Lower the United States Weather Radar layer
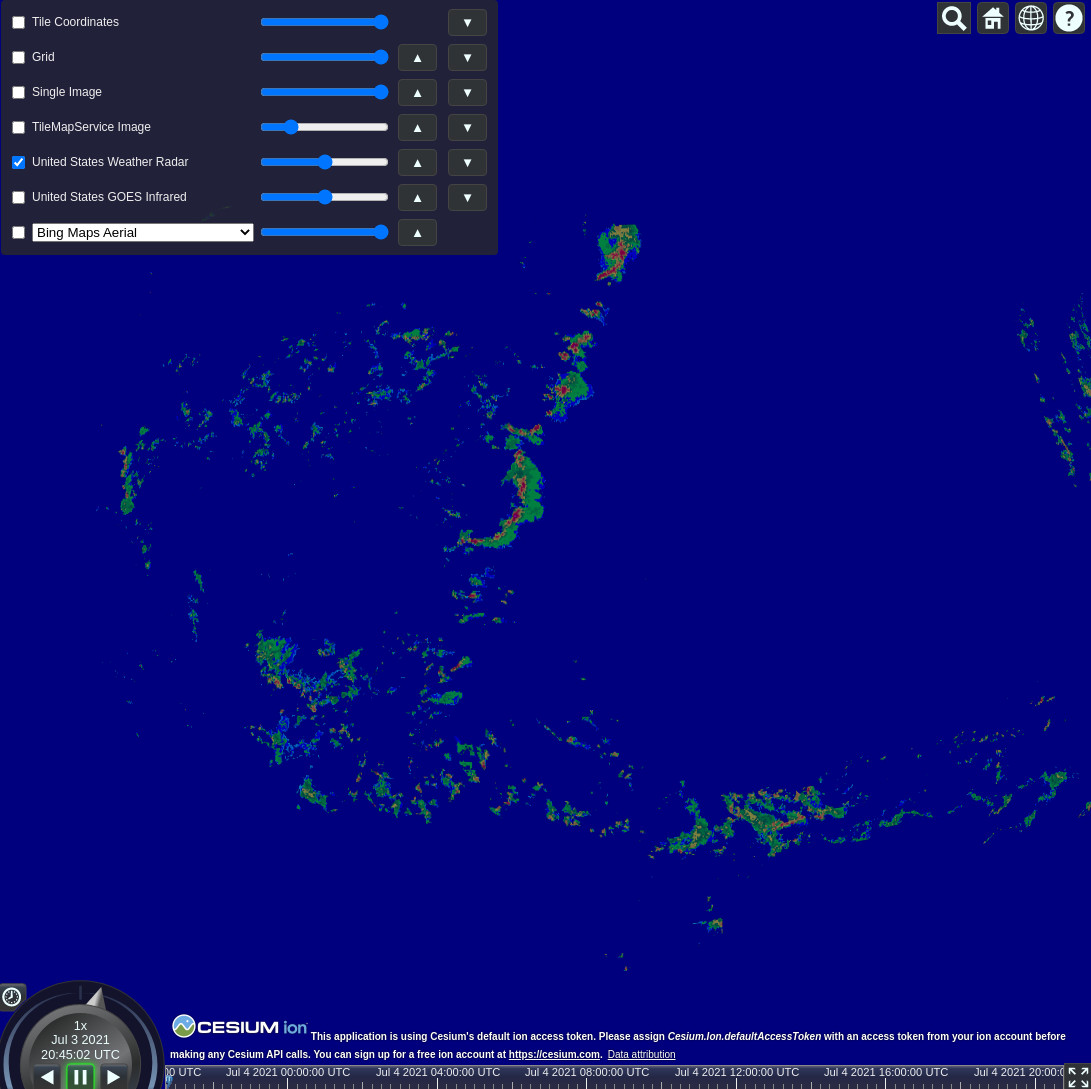The image size is (1091, 1089). (467, 162)
